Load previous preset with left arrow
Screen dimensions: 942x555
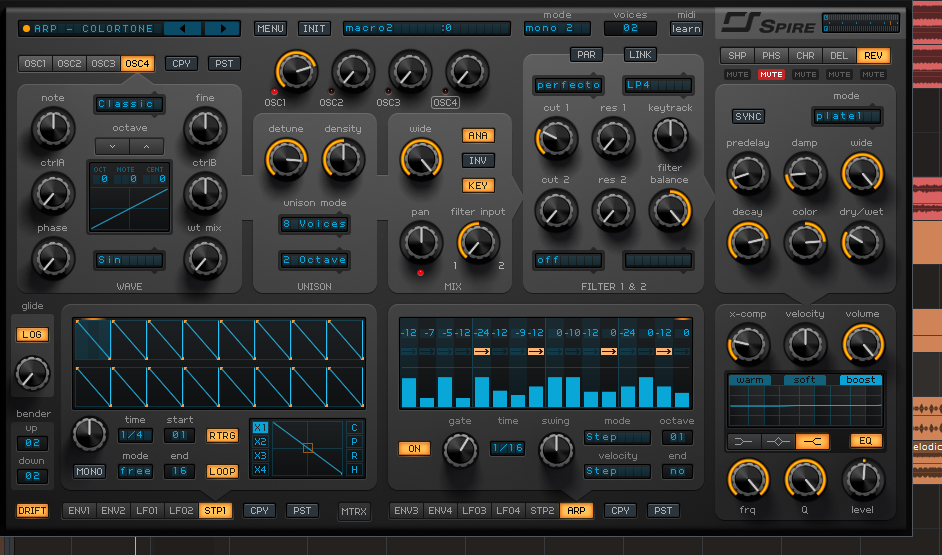(x=182, y=28)
